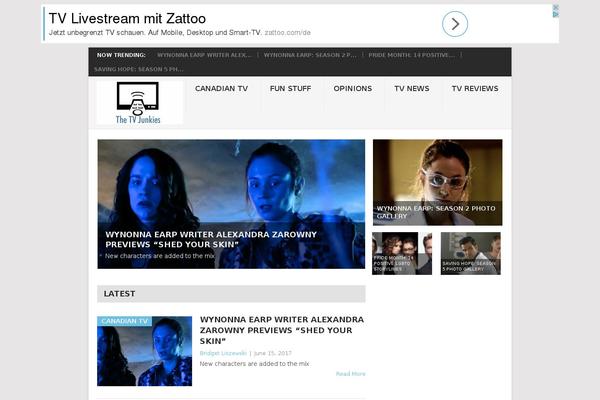This screenshot has width=600, height=400.
Task: Open the latest article title Wynonna Earp Writer
Action: coord(282,330)
